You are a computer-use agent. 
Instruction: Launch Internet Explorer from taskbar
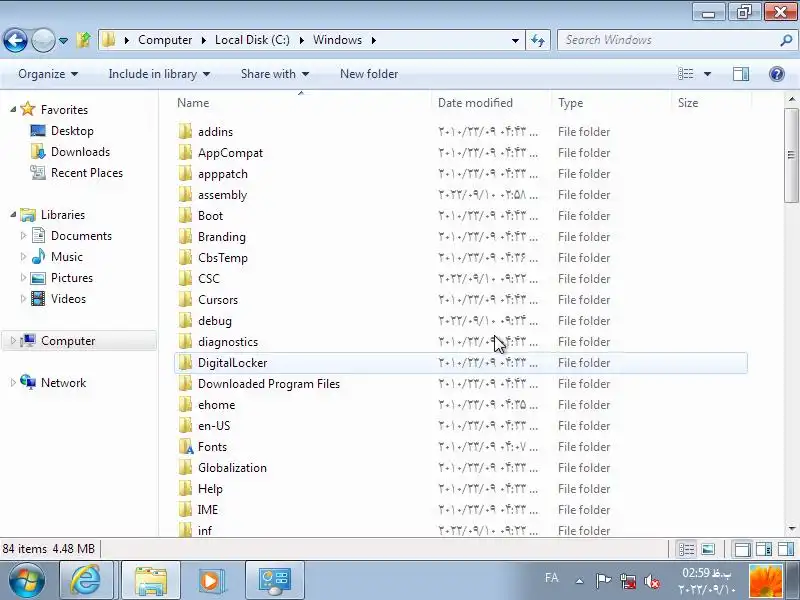[86, 581]
